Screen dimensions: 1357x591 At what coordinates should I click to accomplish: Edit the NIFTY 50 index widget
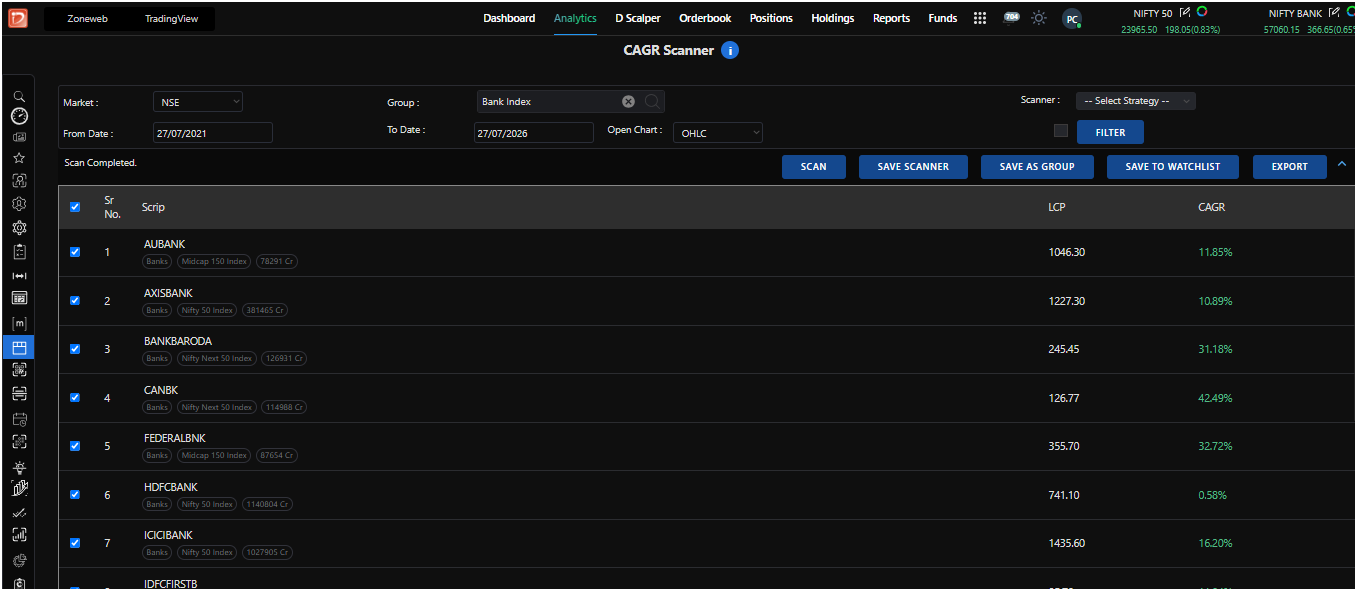tap(1184, 13)
